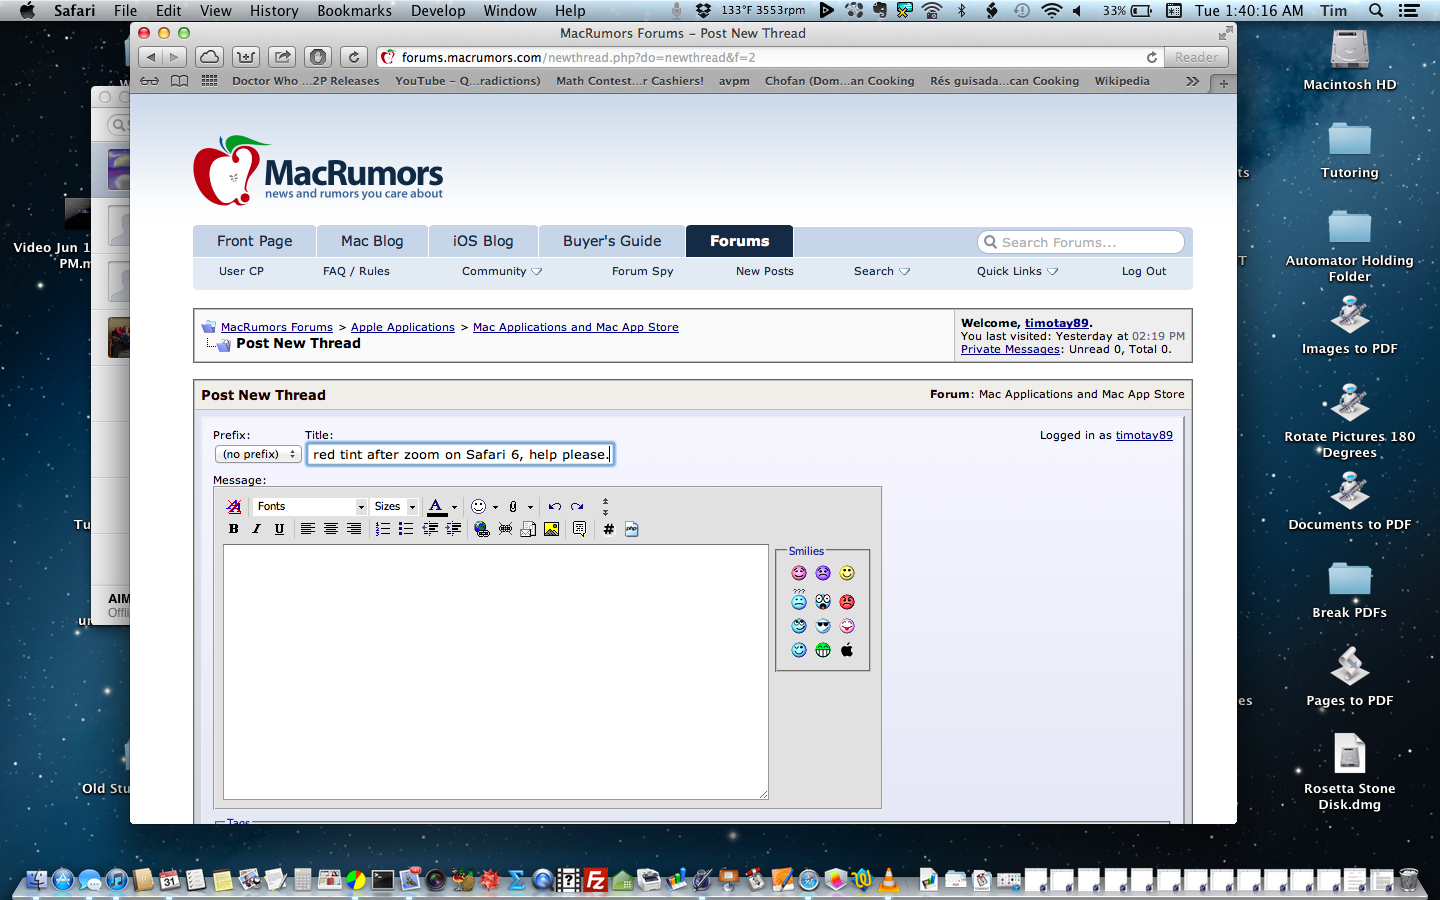1440x900 pixels.
Task: Wrap selection in PHP tags
Action: [x=632, y=529]
